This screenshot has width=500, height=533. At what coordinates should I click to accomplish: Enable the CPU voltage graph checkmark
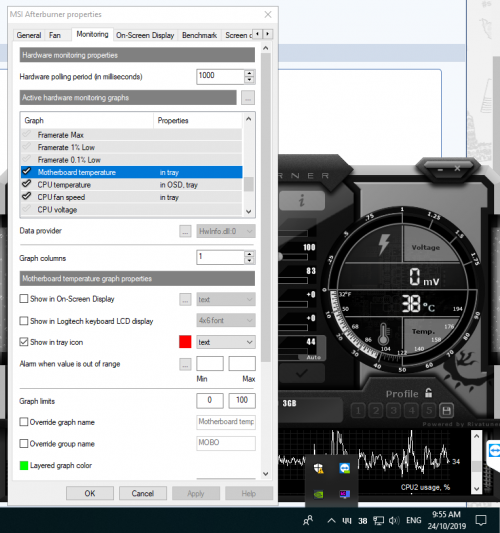tap(27, 209)
